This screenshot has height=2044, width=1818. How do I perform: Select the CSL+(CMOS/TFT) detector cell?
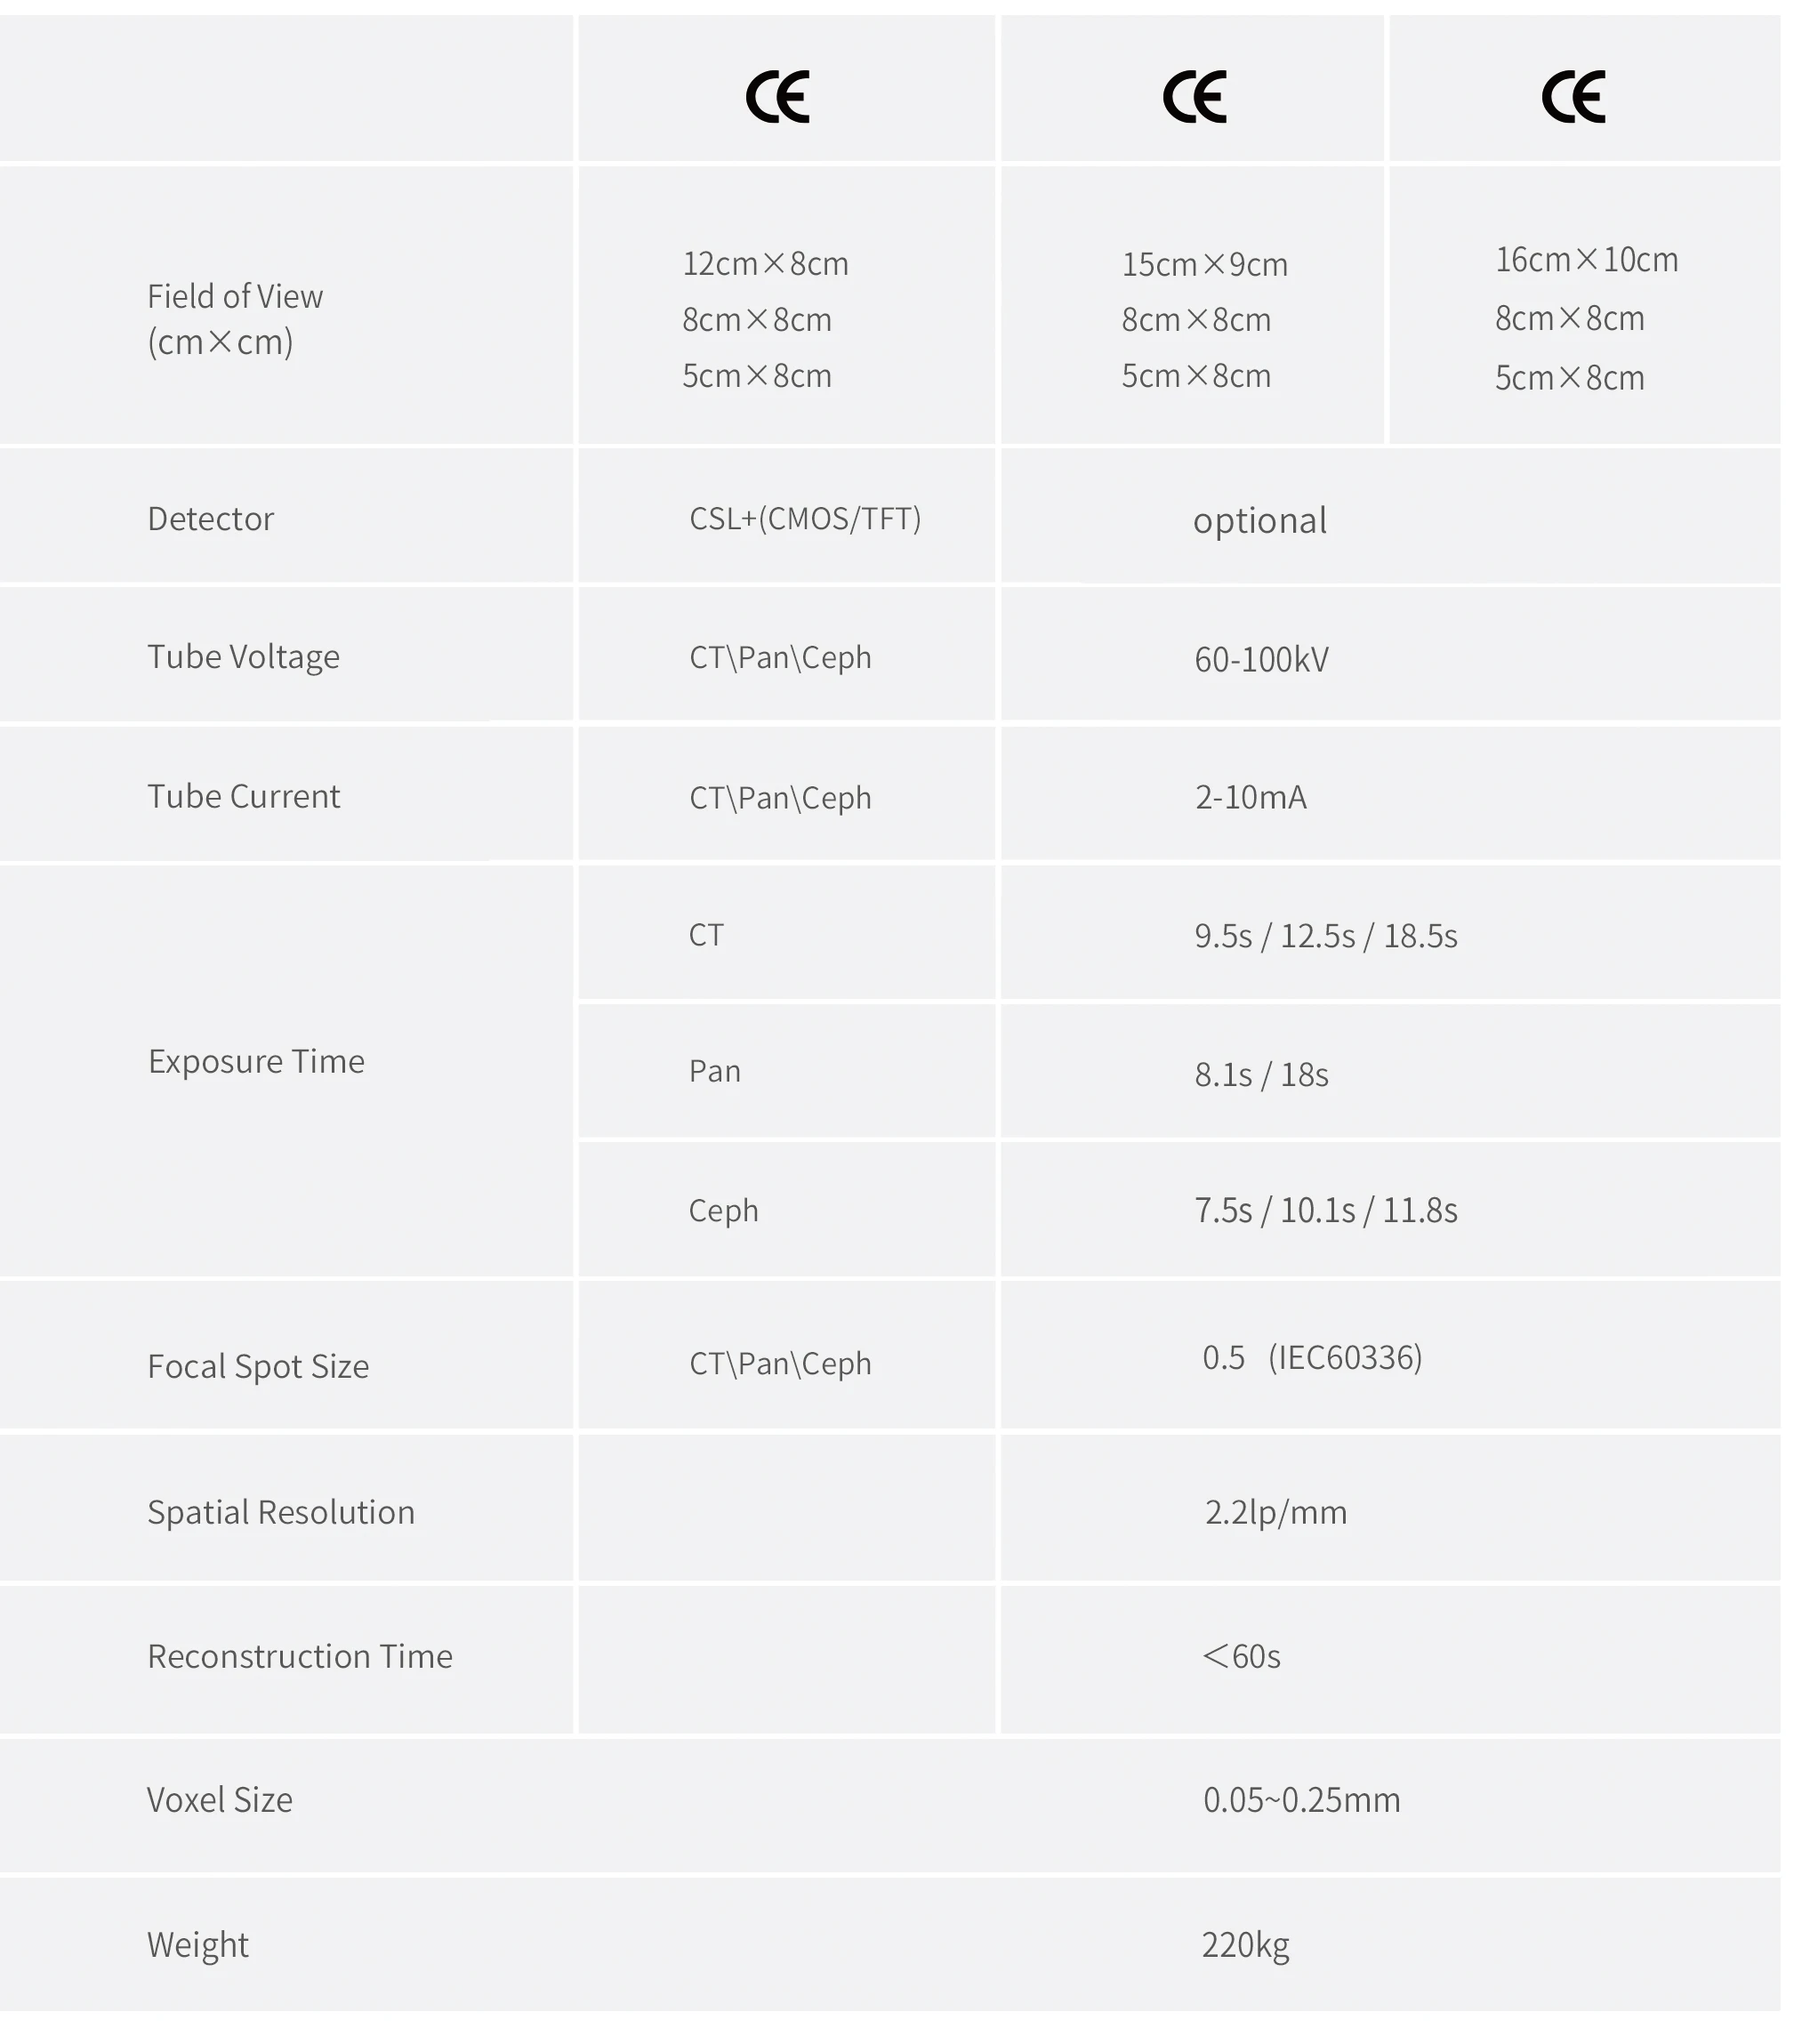[805, 518]
